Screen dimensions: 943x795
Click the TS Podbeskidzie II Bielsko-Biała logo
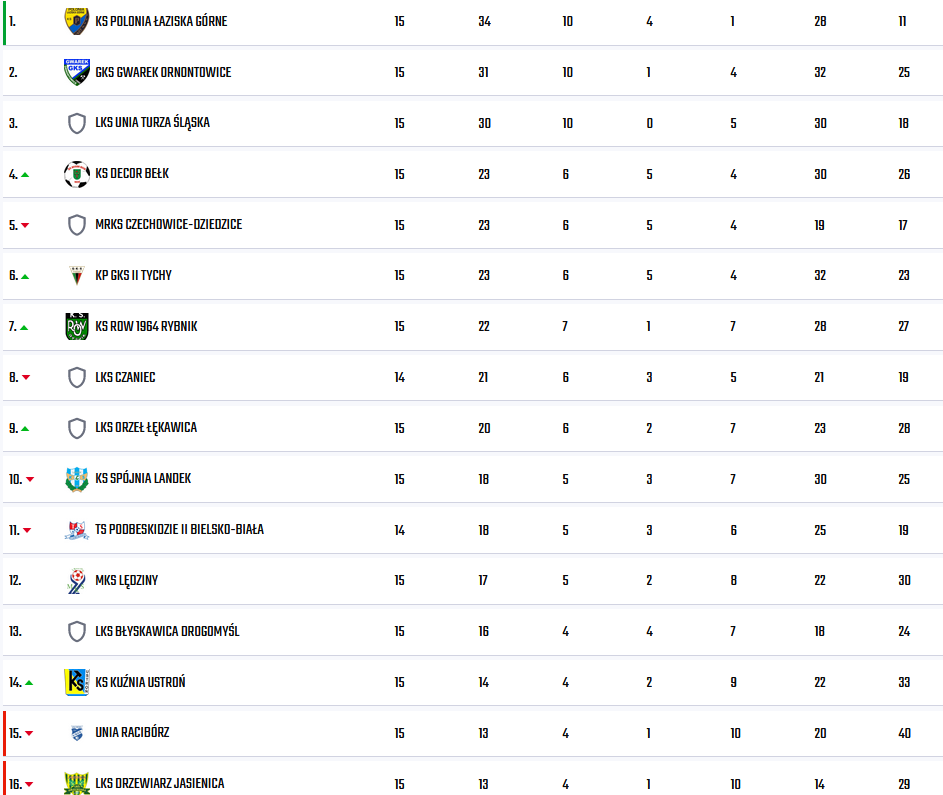coord(76,530)
